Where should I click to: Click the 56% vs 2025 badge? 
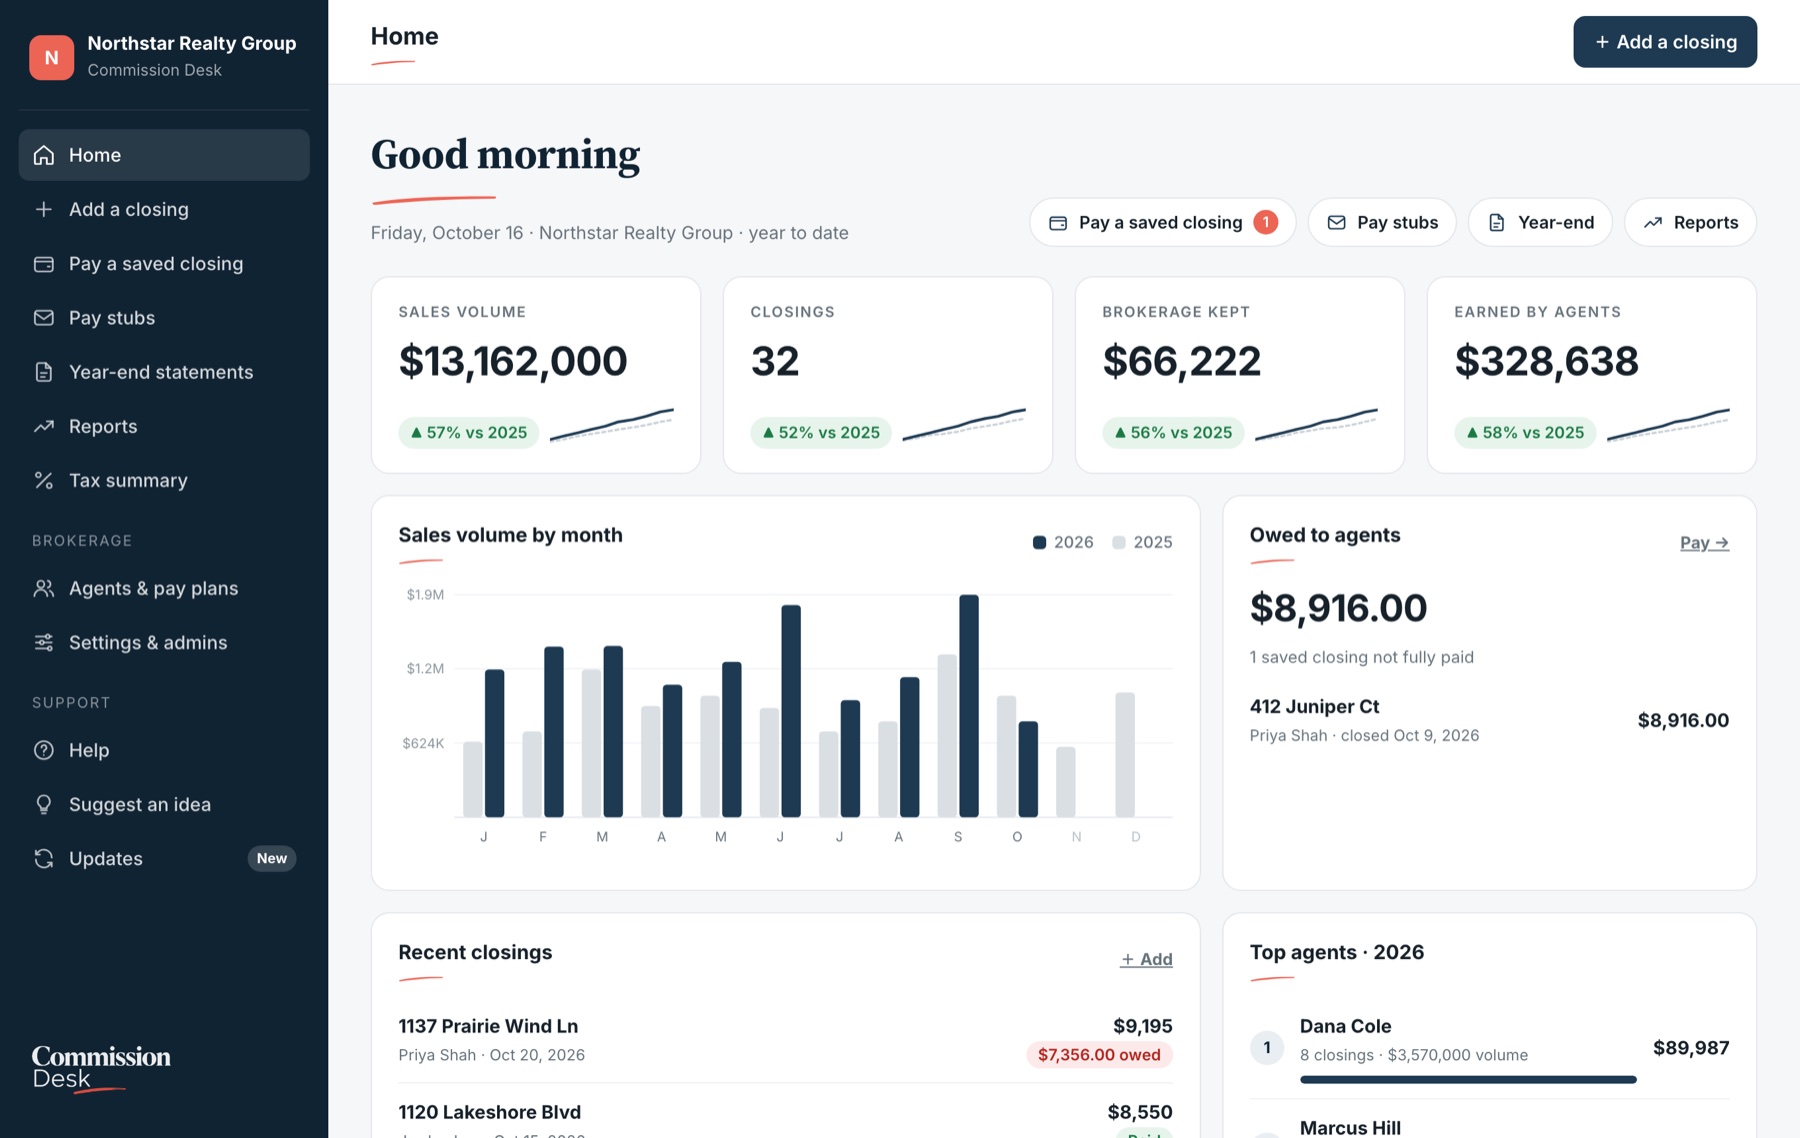click(1172, 432)
